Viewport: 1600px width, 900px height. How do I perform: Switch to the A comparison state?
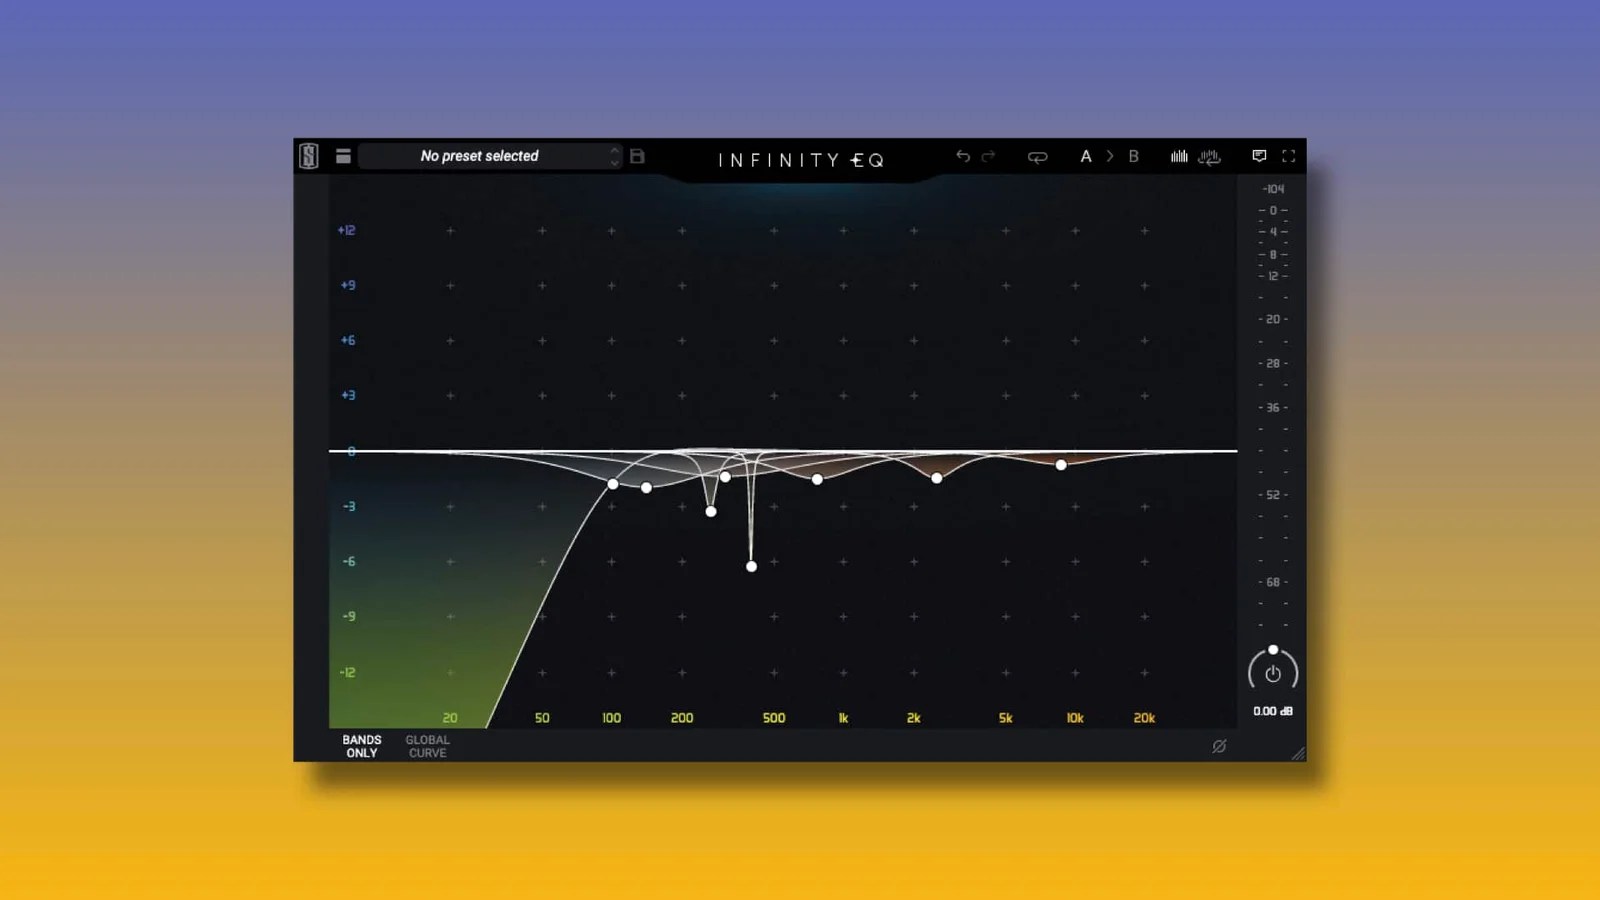(x=1086, y=156)
